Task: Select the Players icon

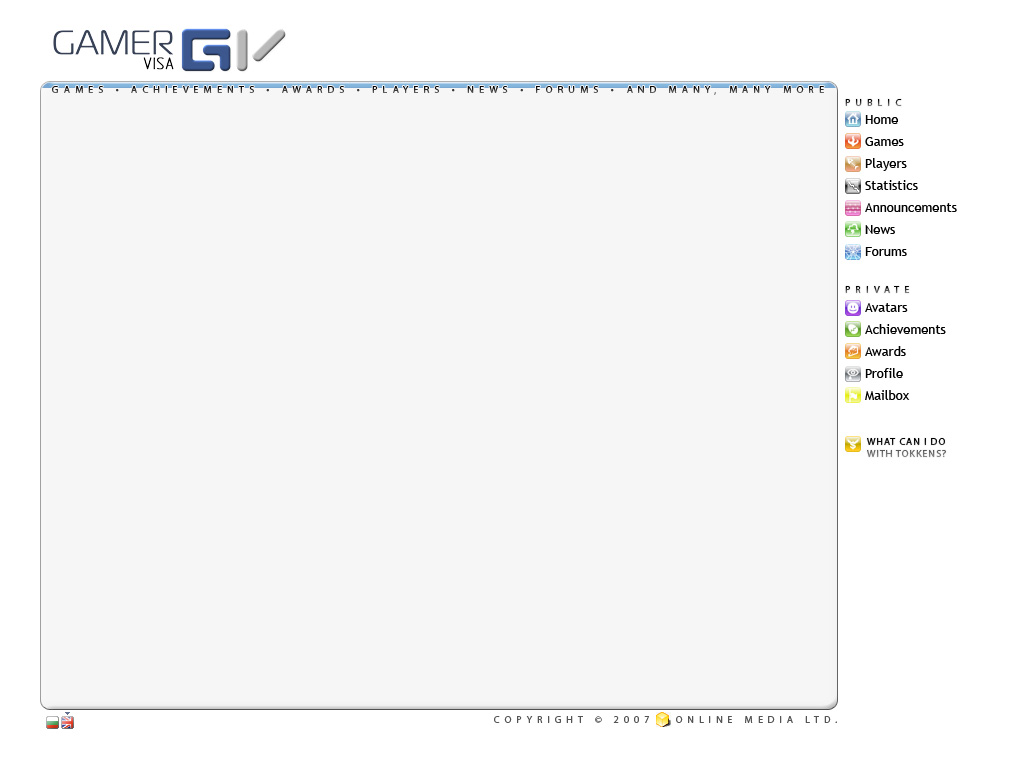Action: click(852, 164)
